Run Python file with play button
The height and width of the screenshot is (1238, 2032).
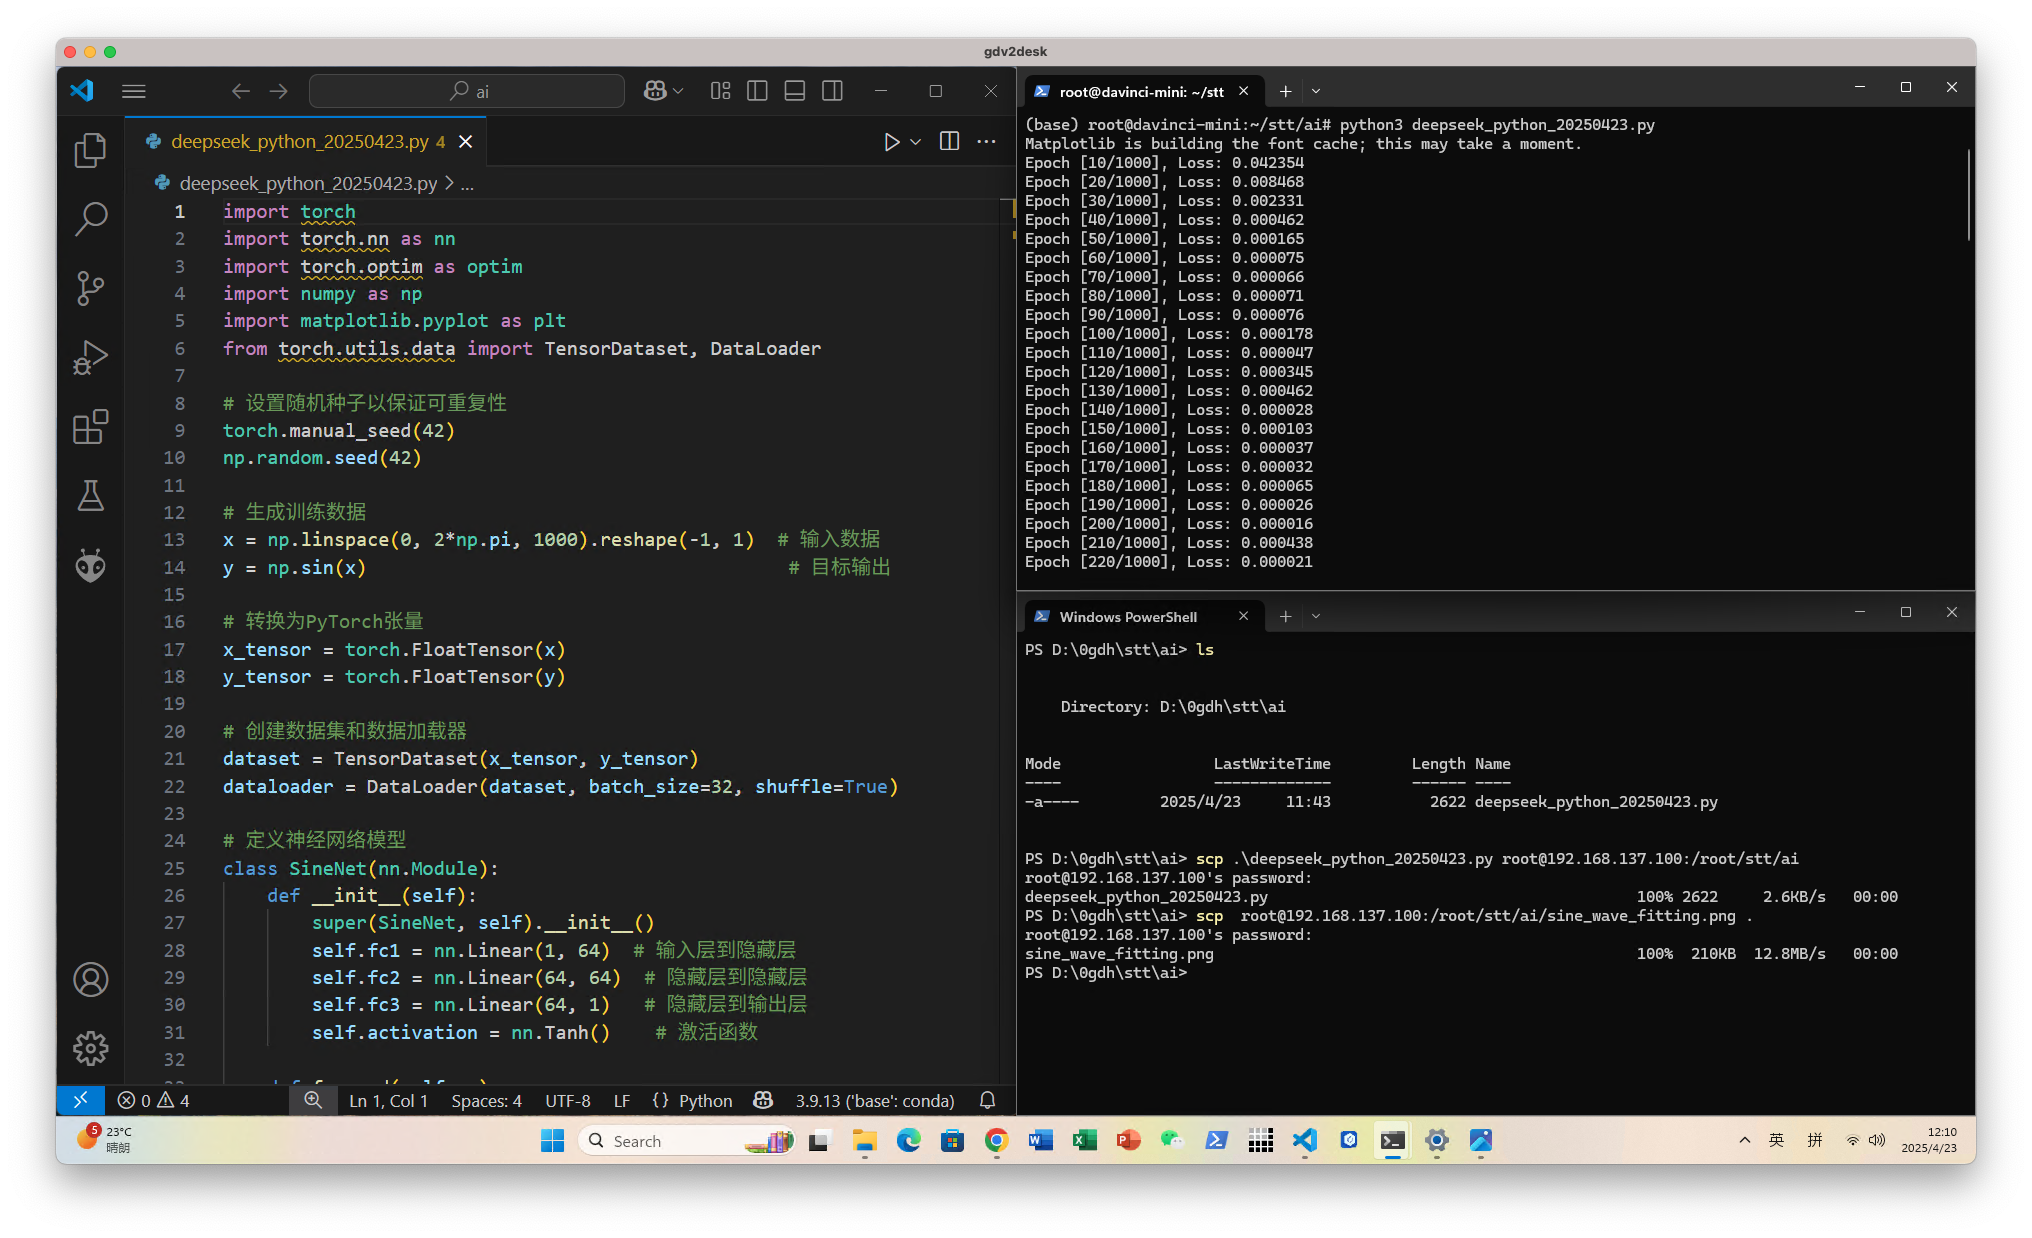pyautogui.click(x=891, y=142)
